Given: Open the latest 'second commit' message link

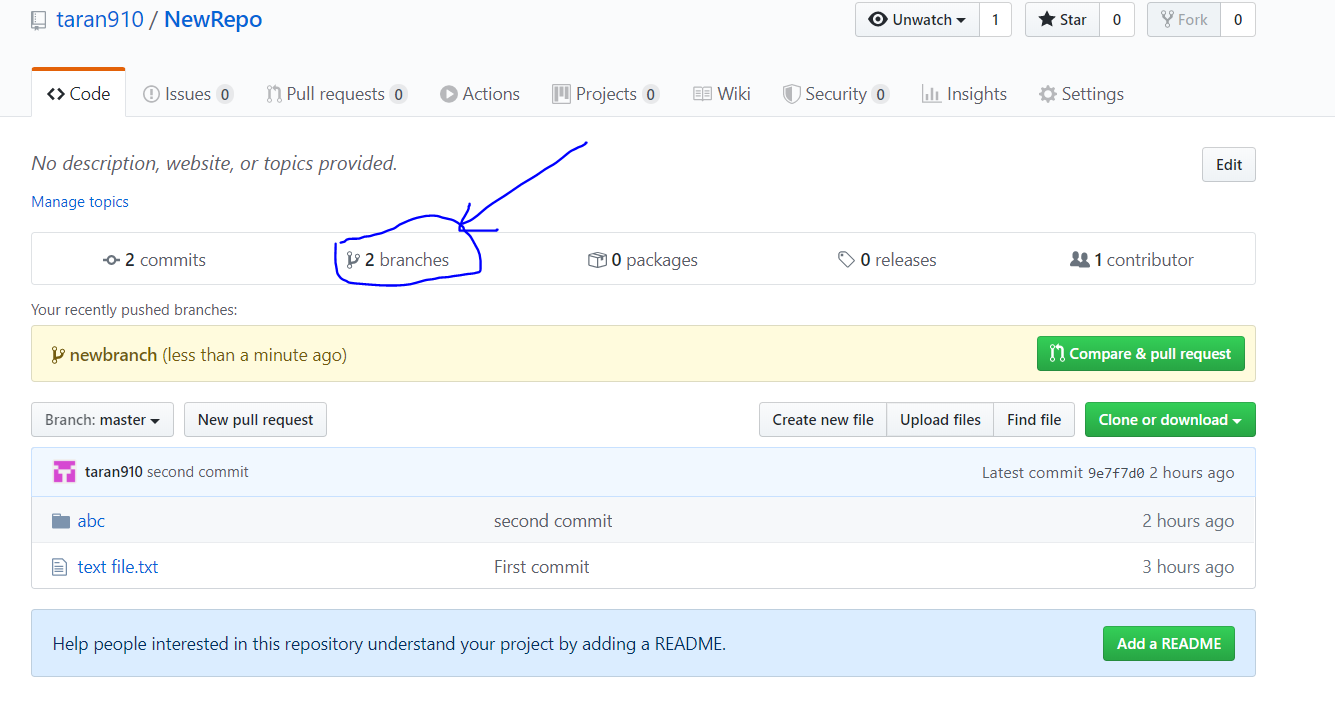Looking at the screenshot, I should (198, 472).
